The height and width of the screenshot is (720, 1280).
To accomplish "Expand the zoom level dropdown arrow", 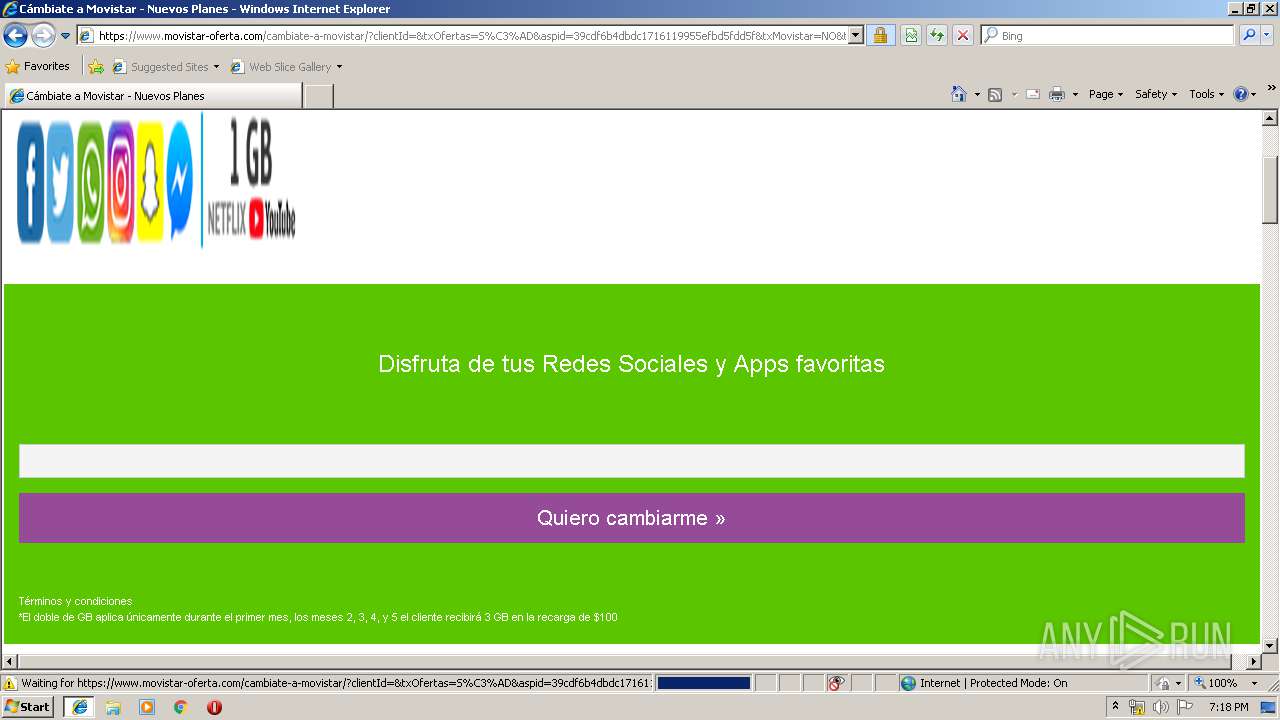I will (1254, 683).
